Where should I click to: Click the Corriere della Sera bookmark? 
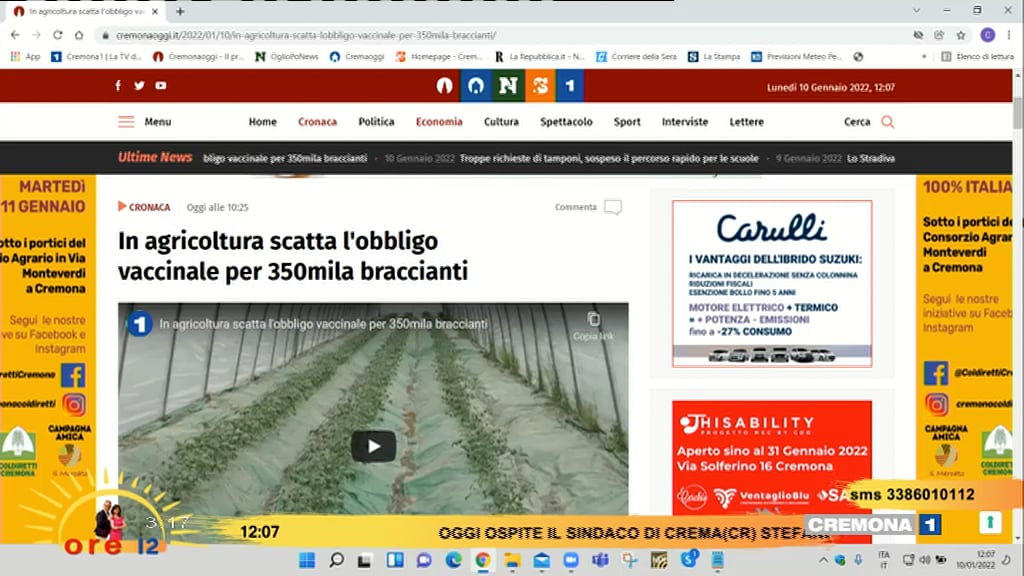tap(636, 57)
